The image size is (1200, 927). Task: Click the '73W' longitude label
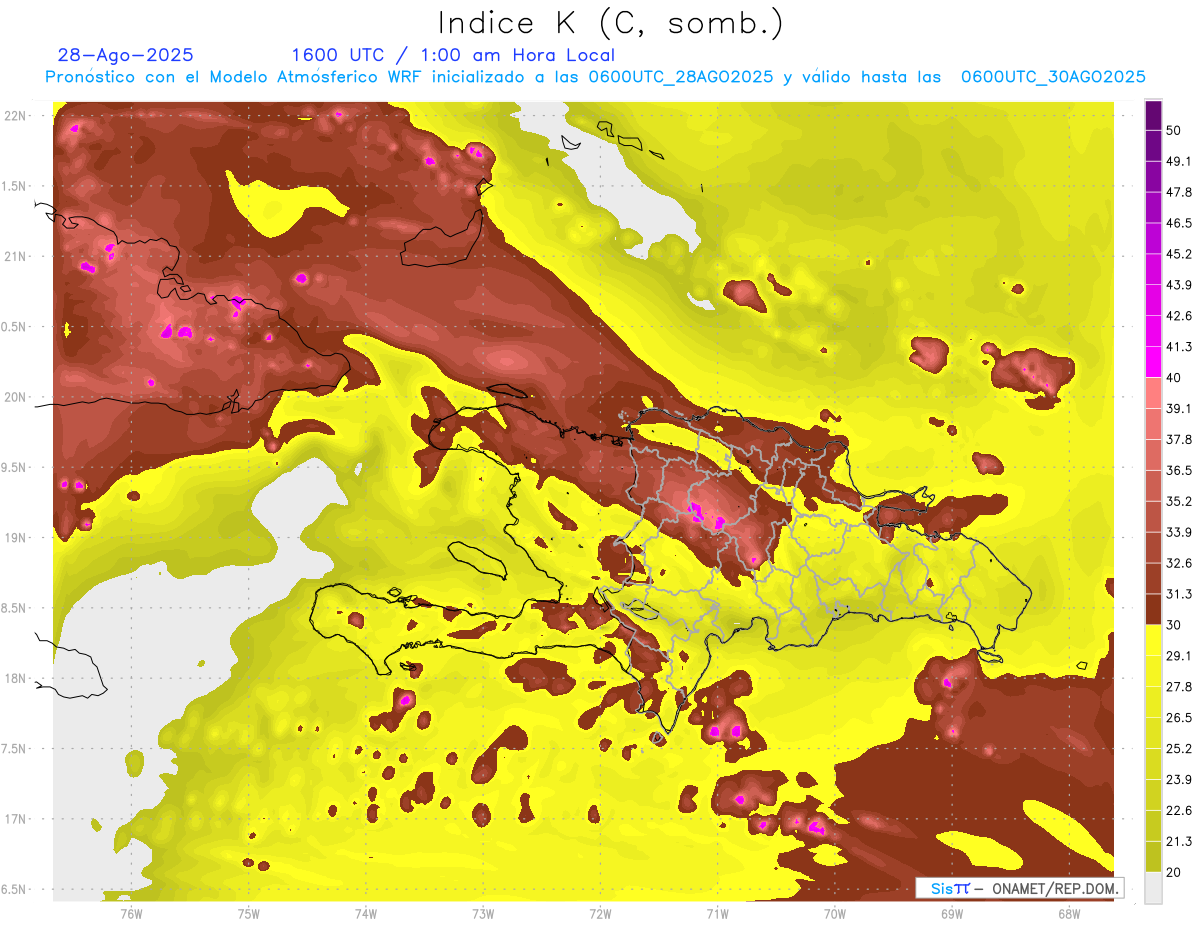483,913
